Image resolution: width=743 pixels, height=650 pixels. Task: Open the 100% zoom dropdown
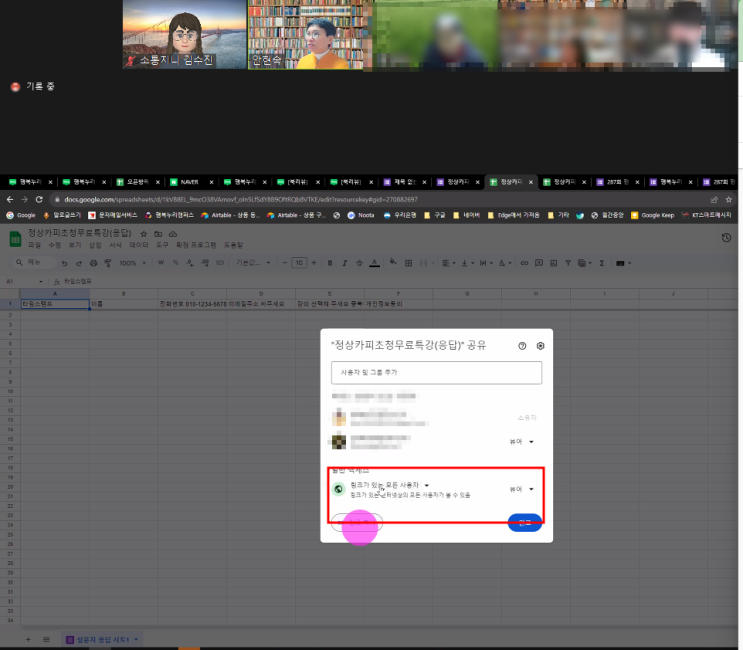(132, 263)
